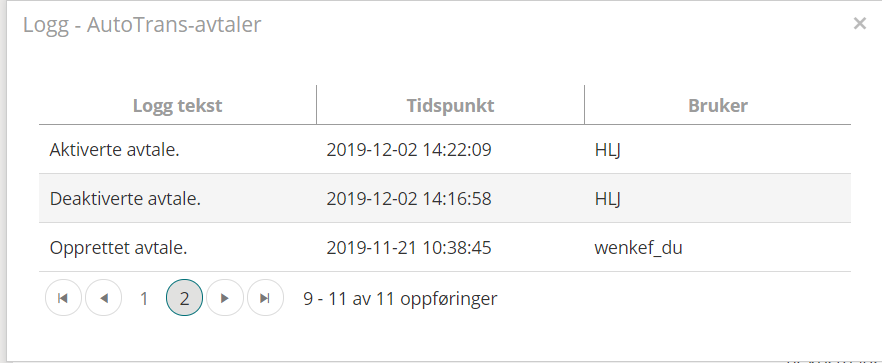Select page 1 in the pager
Image resolution: width=882 pixels, height=363 pixels.
tap(144, 298)
